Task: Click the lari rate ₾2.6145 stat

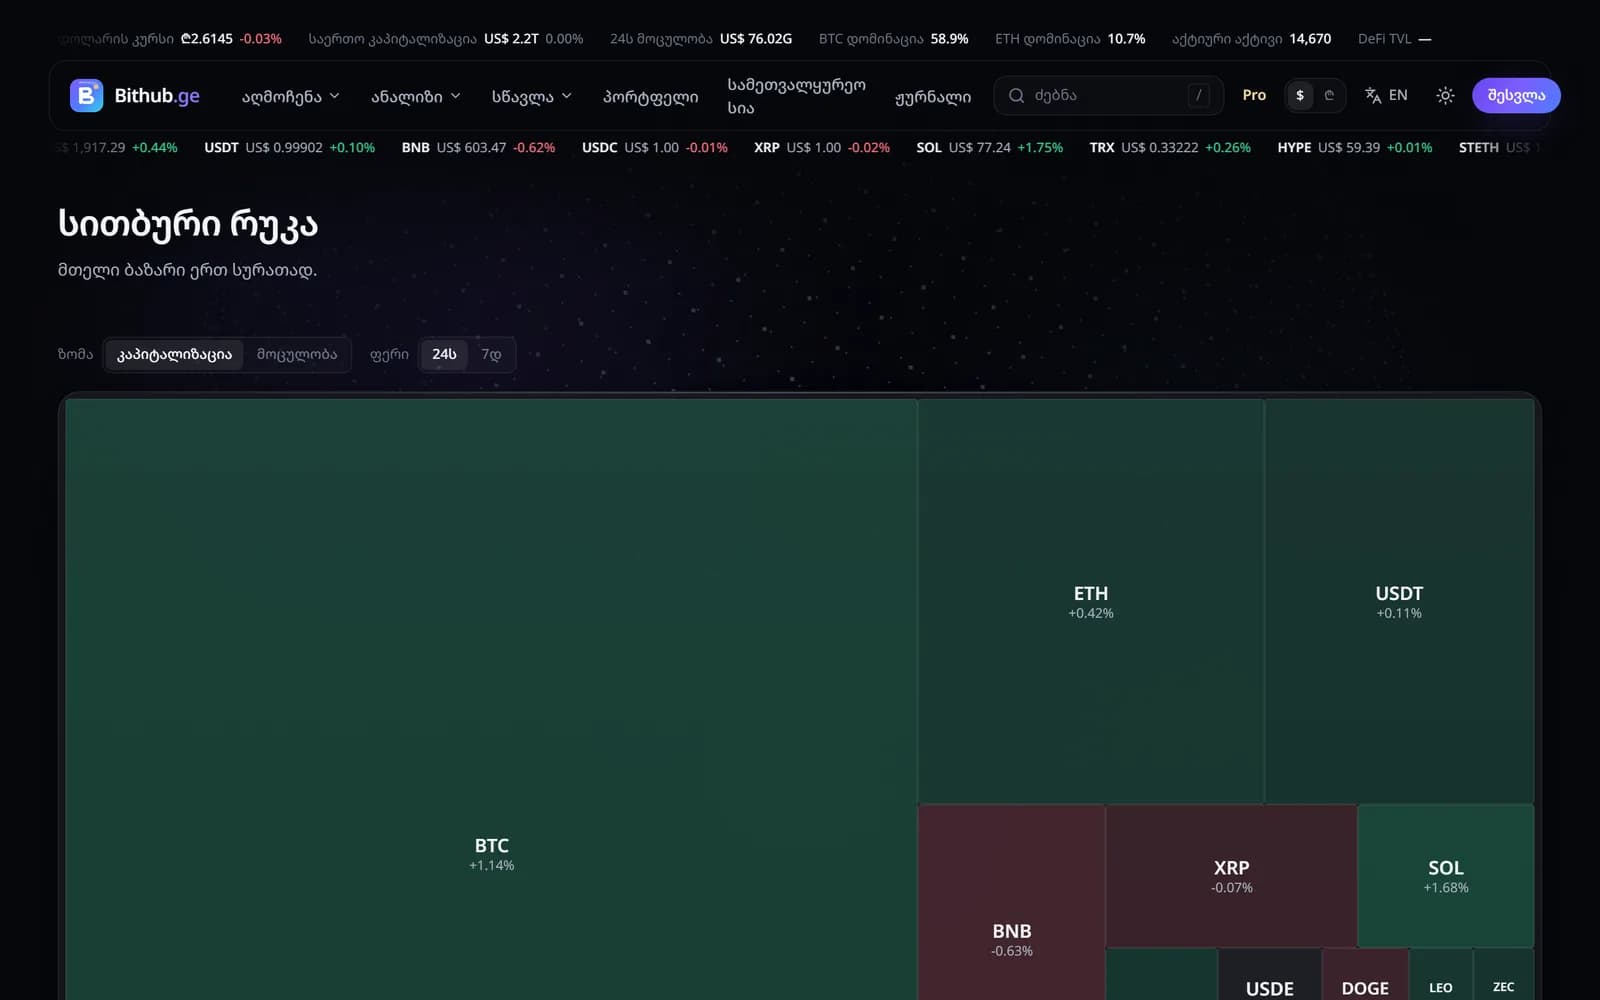Action: tap(170, 39)
